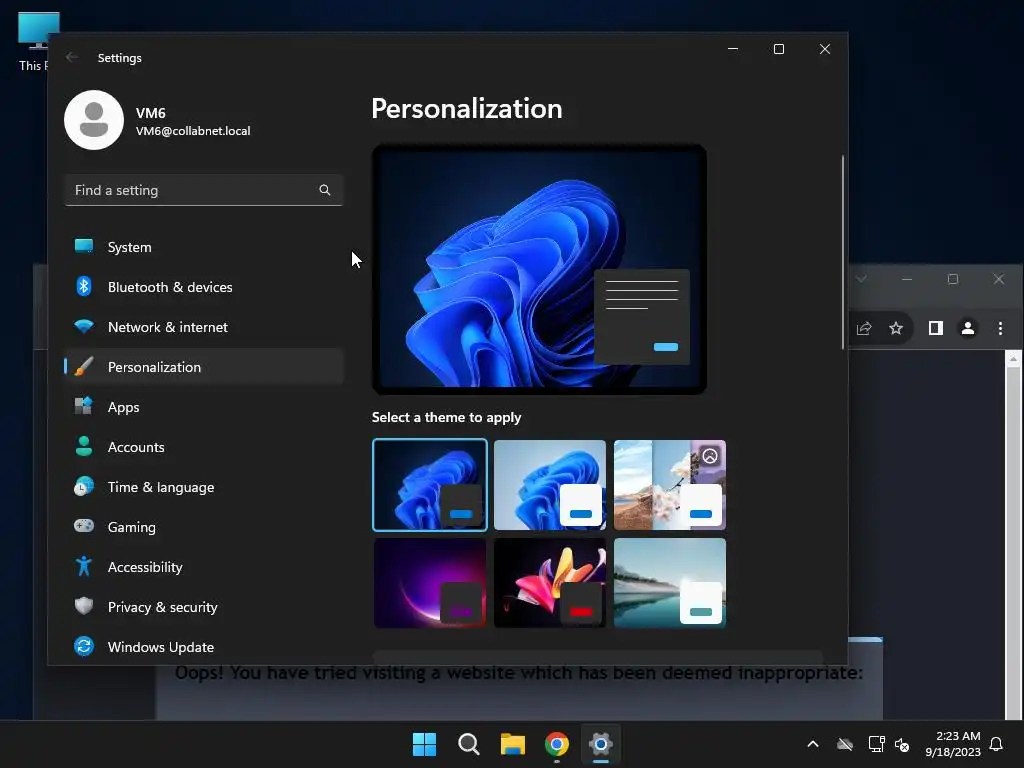Click the cloud sync tray icon
This screenshot has height=768, width=1024.
tap(845, 744)
